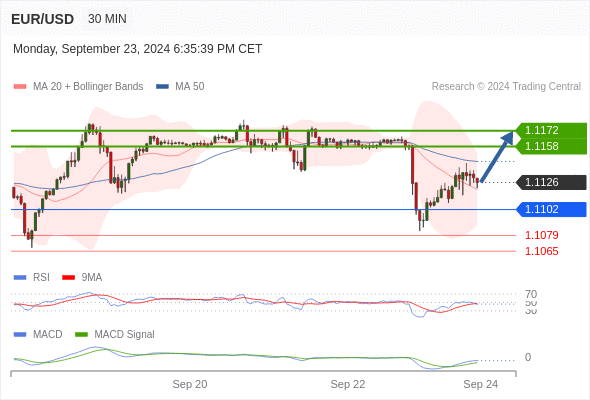Click the MACD legend label
Screen dimensions: 590x400
pos(48,335)
